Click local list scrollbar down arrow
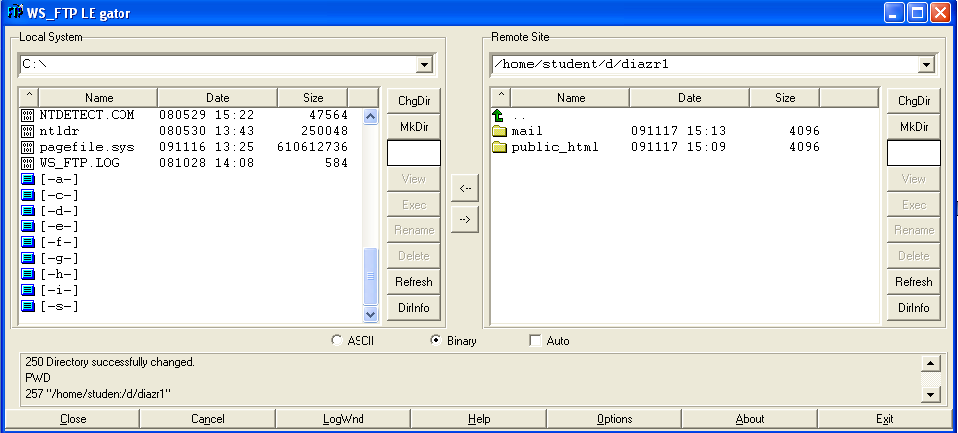This screenshot has height=433, width=958. pyautogui.click(x=371, y=314)
